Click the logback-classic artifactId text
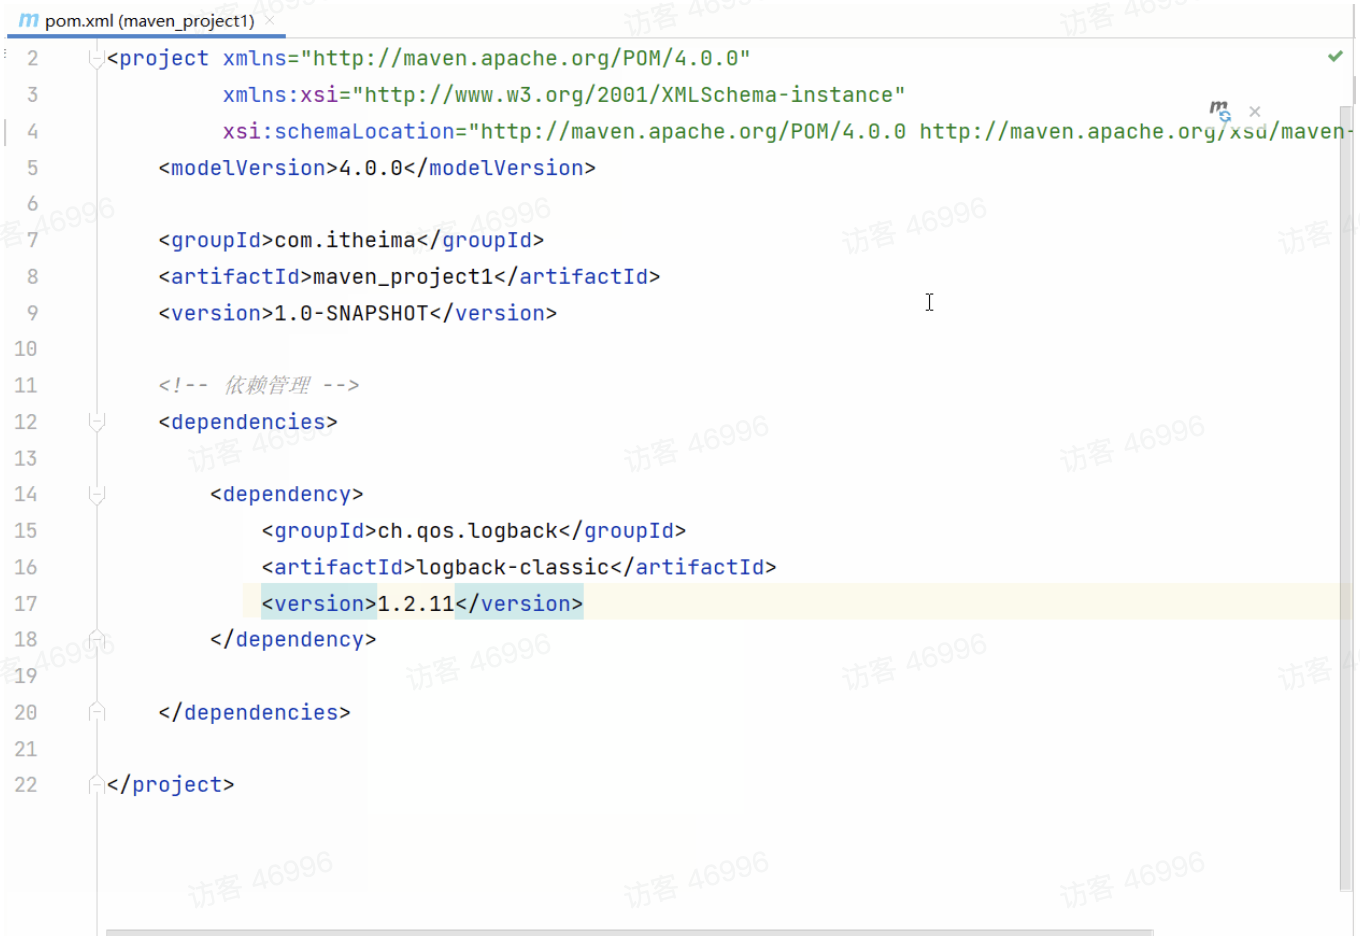Viewport: 1360px width, 940px height. pos(512,568)
